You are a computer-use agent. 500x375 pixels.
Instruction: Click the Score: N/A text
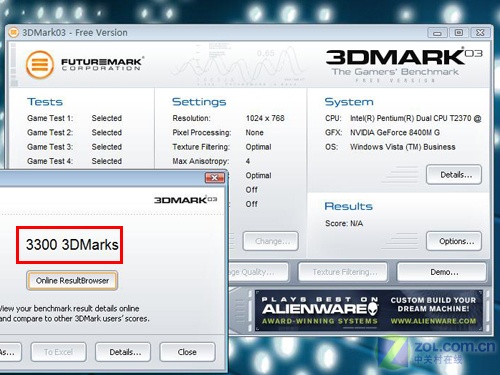pyautogui.click(x=344, y=223)
